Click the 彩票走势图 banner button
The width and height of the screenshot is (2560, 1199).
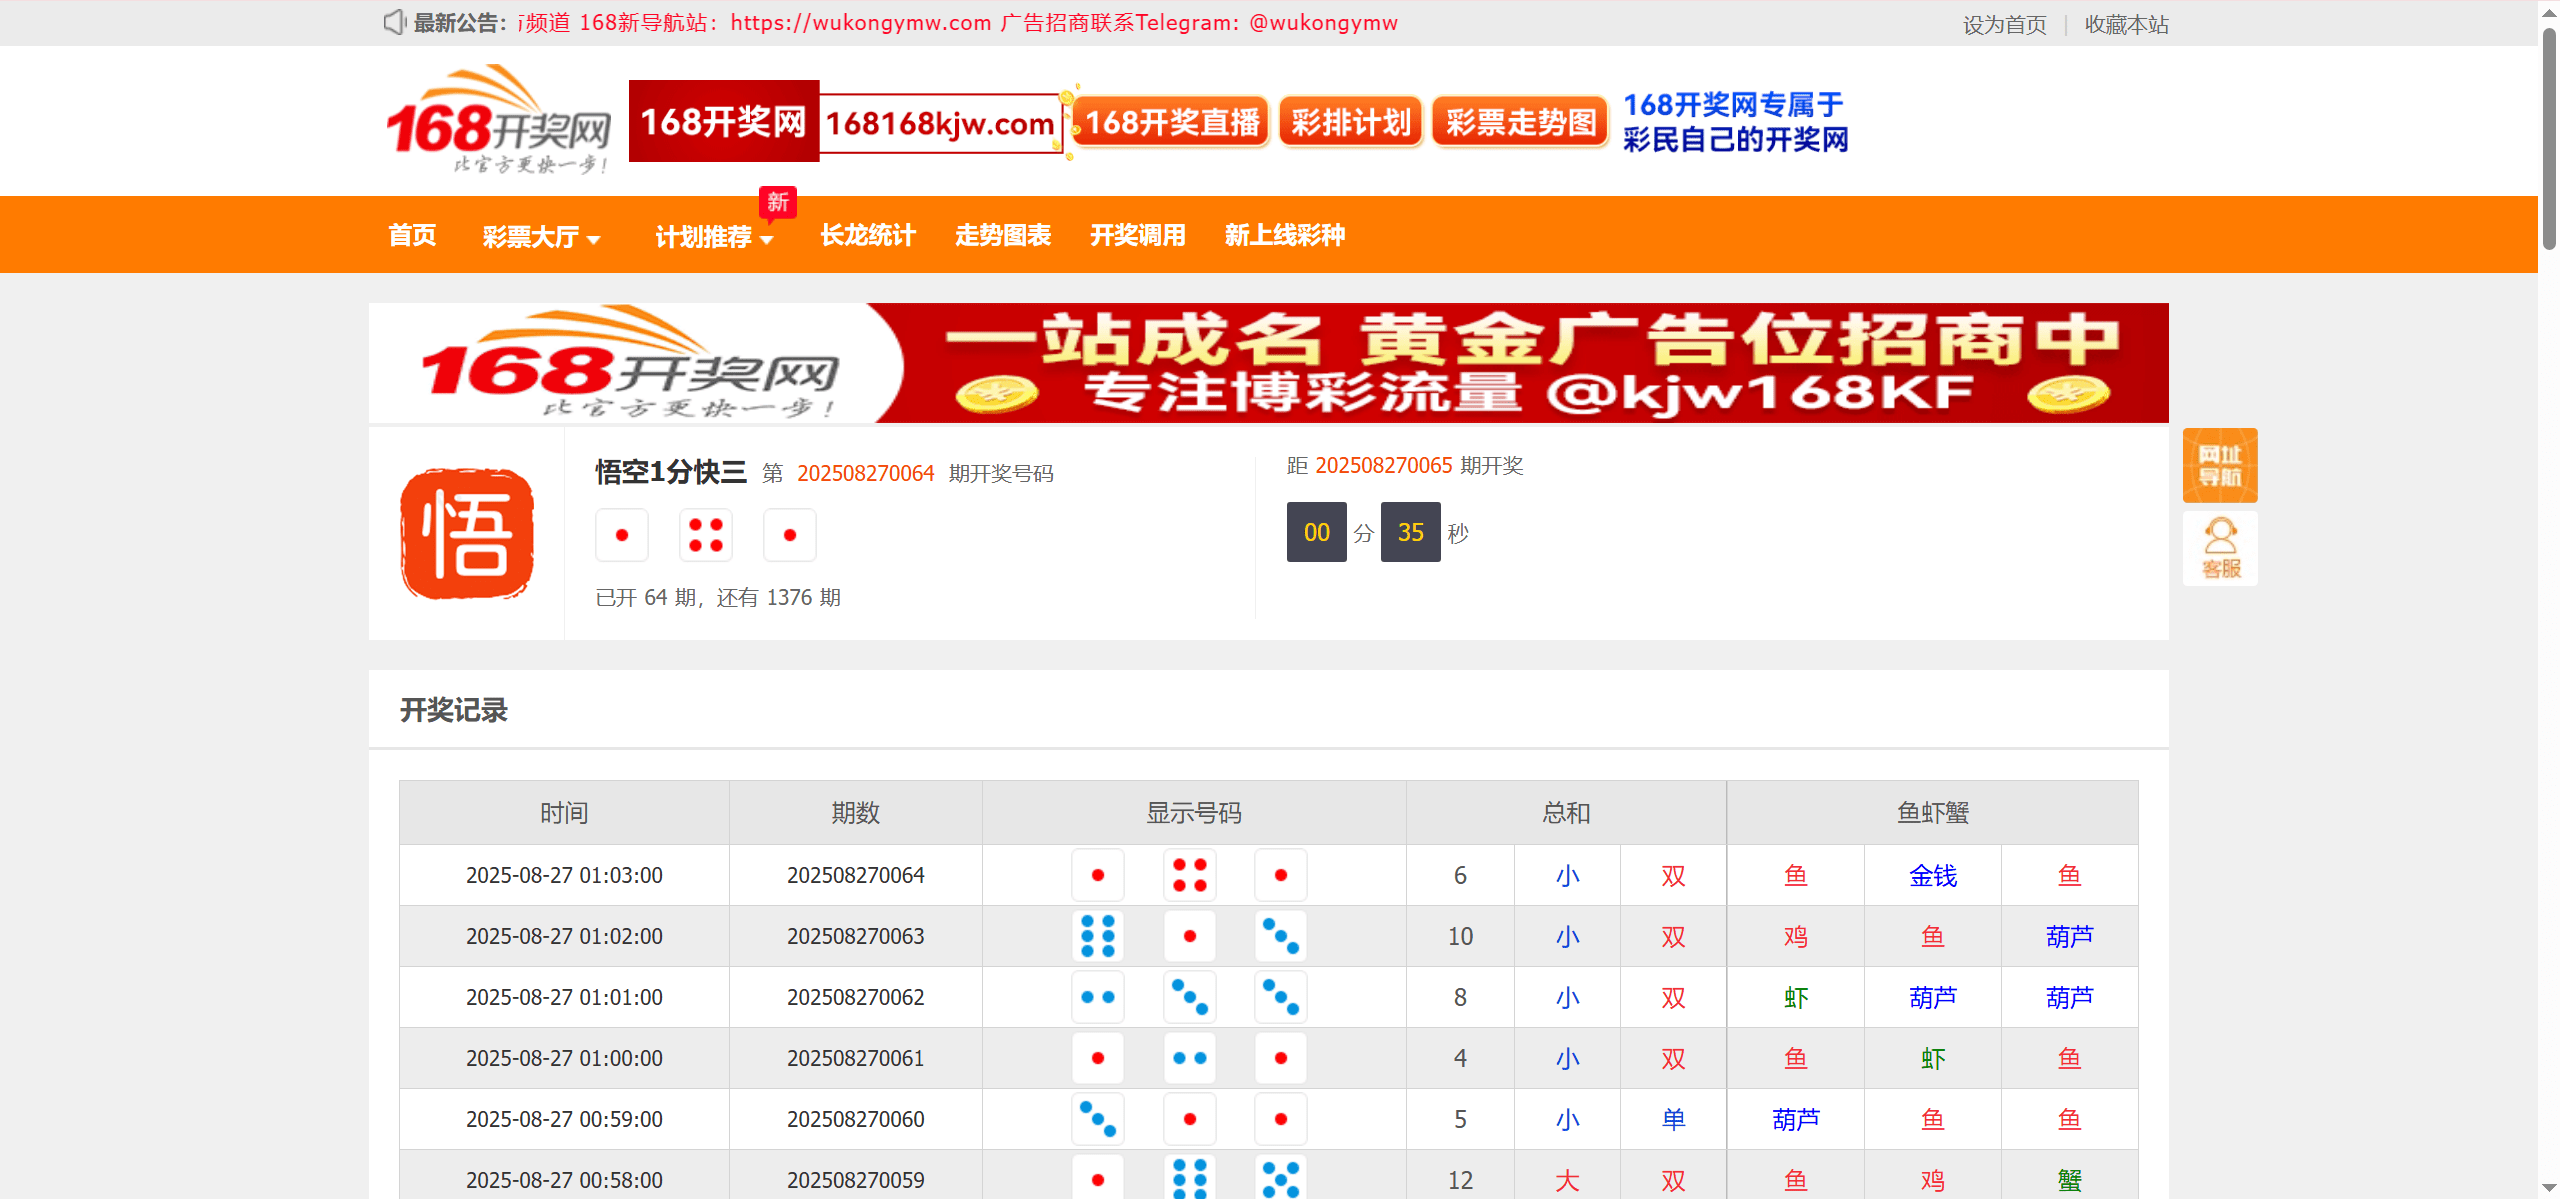tap(1520, 122)
